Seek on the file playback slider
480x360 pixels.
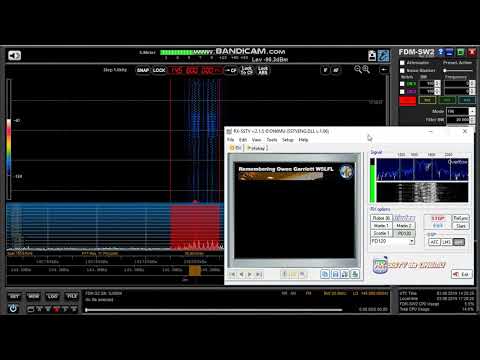pyautogui.click(x=214, y=310)
